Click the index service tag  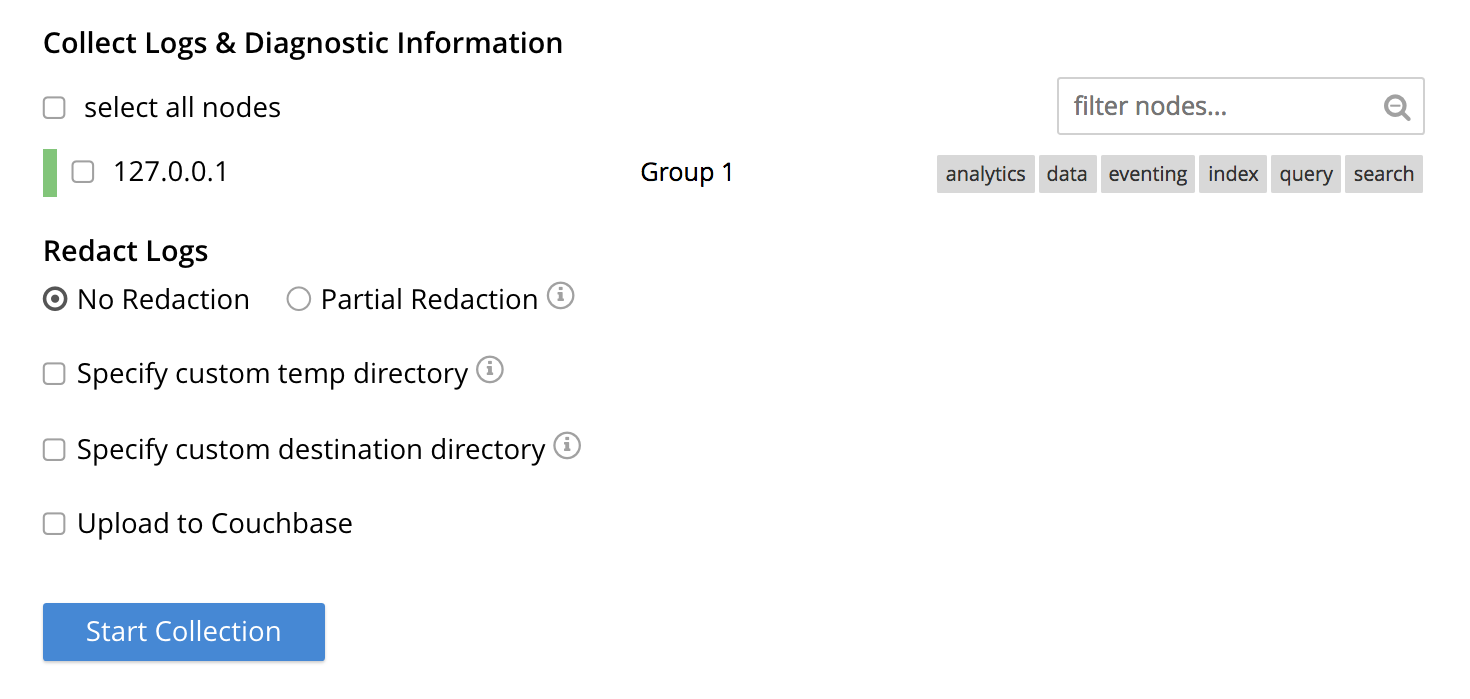1233,174
